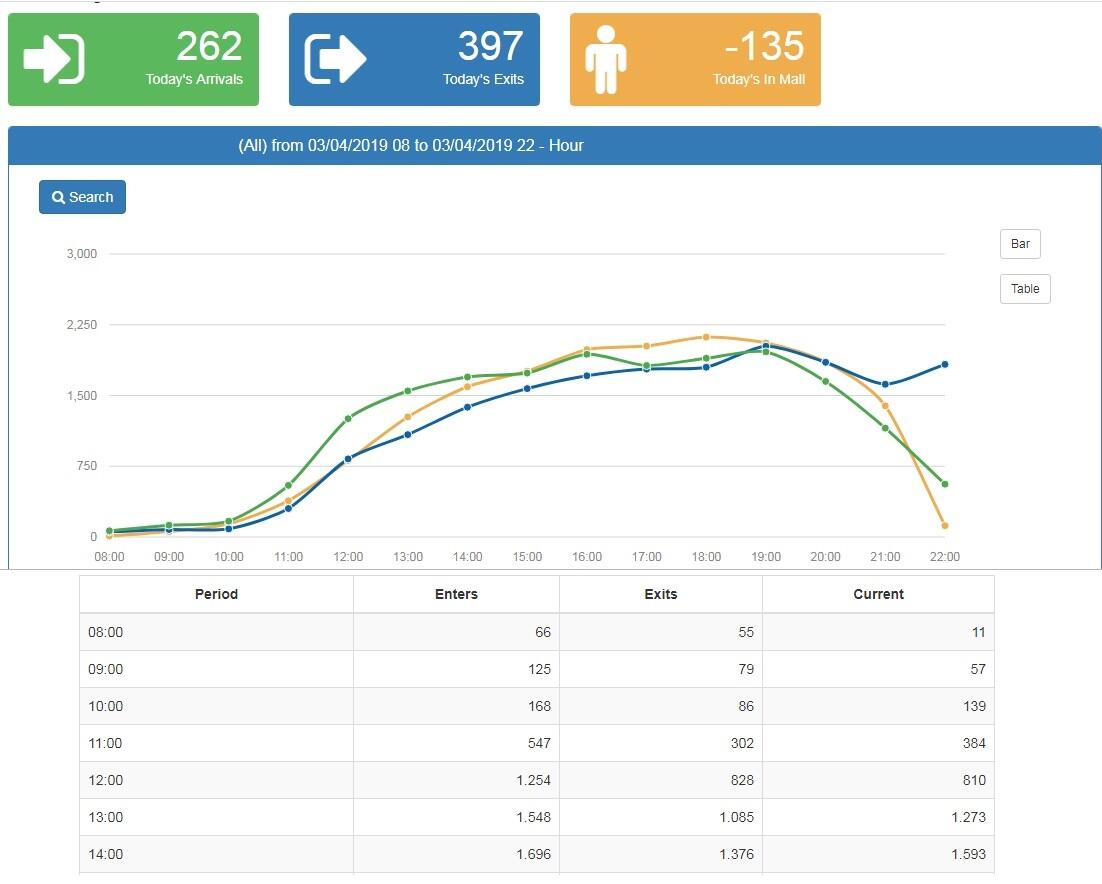
Task: Click Enters value 1.696 in table
Action: (x=533, y=854)
